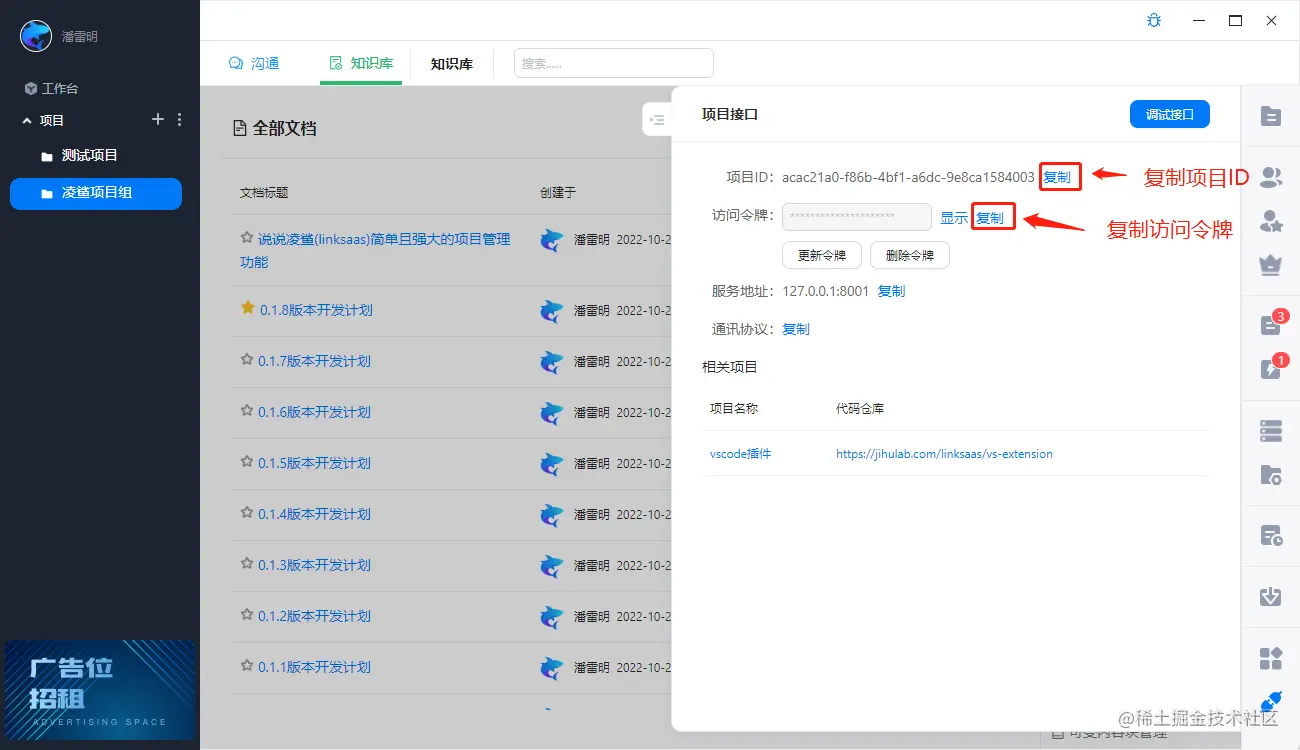Viewport: 1300px width, 750px height.
Task: Star the 0.1.2版本开发计划 document
Action: [247, 614]
